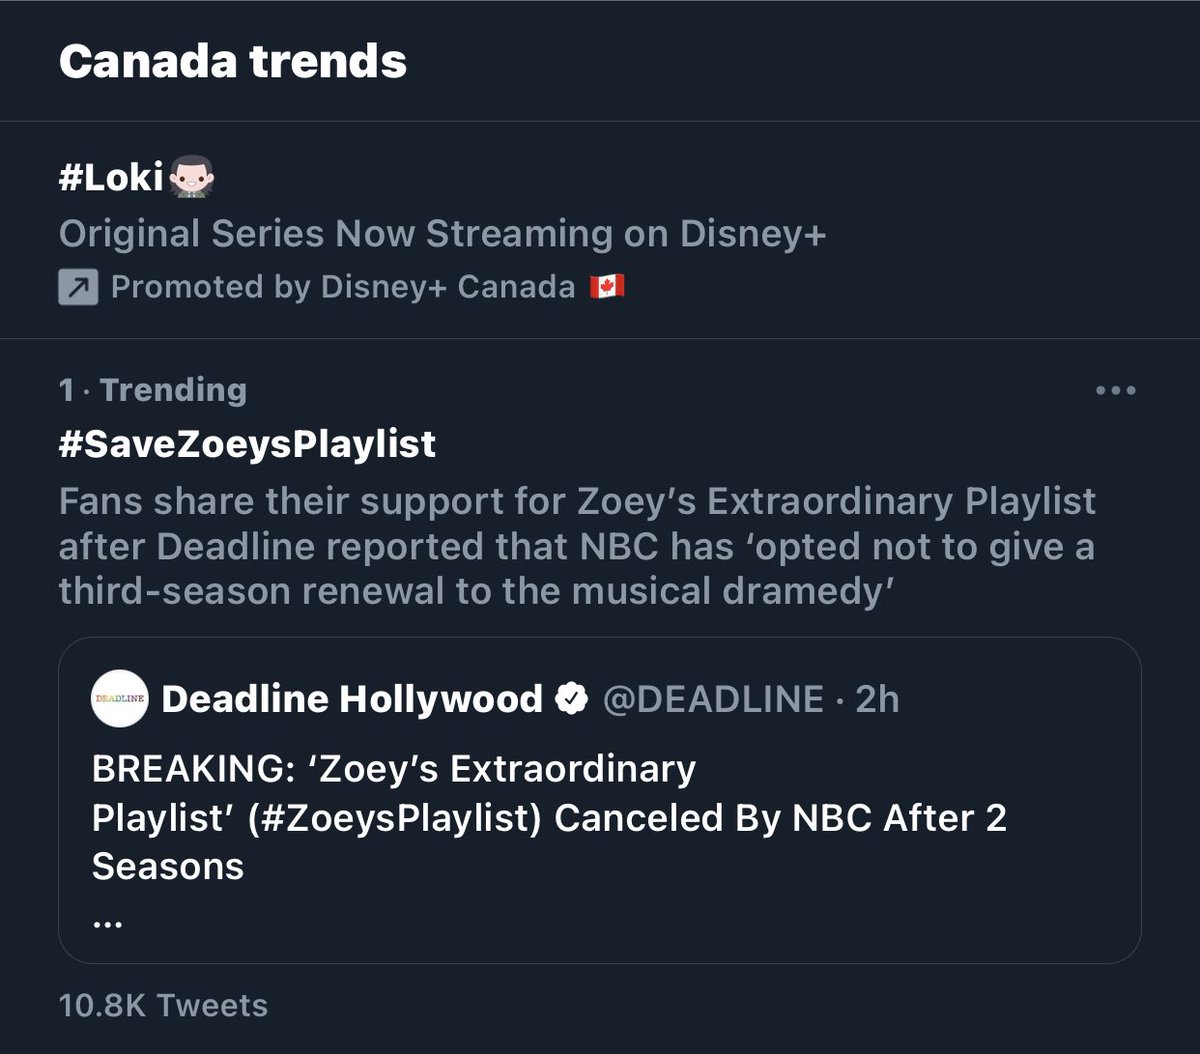Click the Canada trends heading
1200x1054 pixels.
(233, 62)
